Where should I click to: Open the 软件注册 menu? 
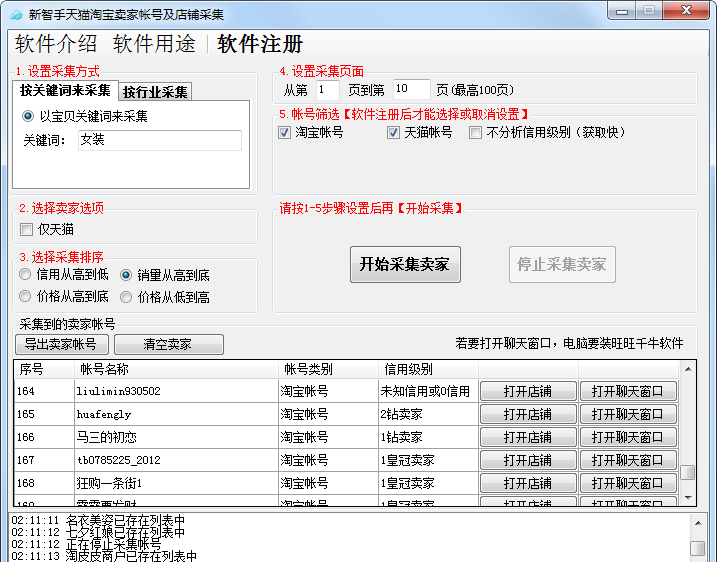click(x=260, y=44)
